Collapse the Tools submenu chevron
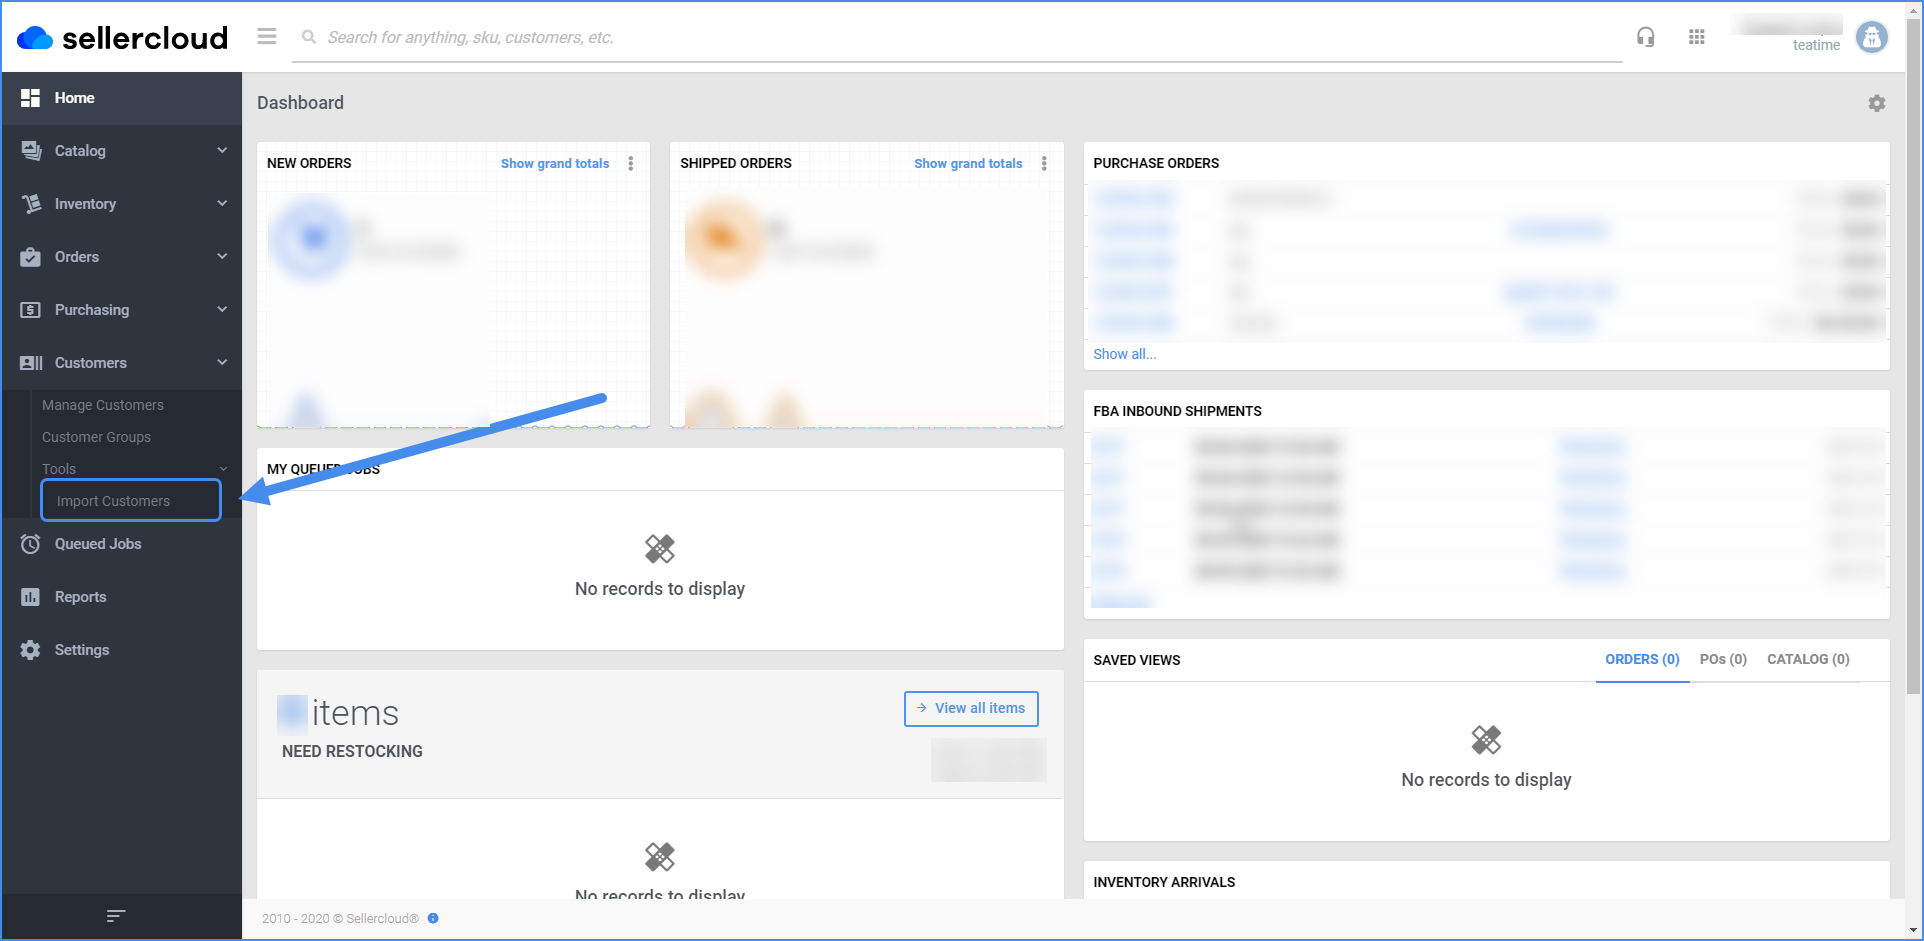Viewport: 1924px width, 941px height. [x=223, y=469]
